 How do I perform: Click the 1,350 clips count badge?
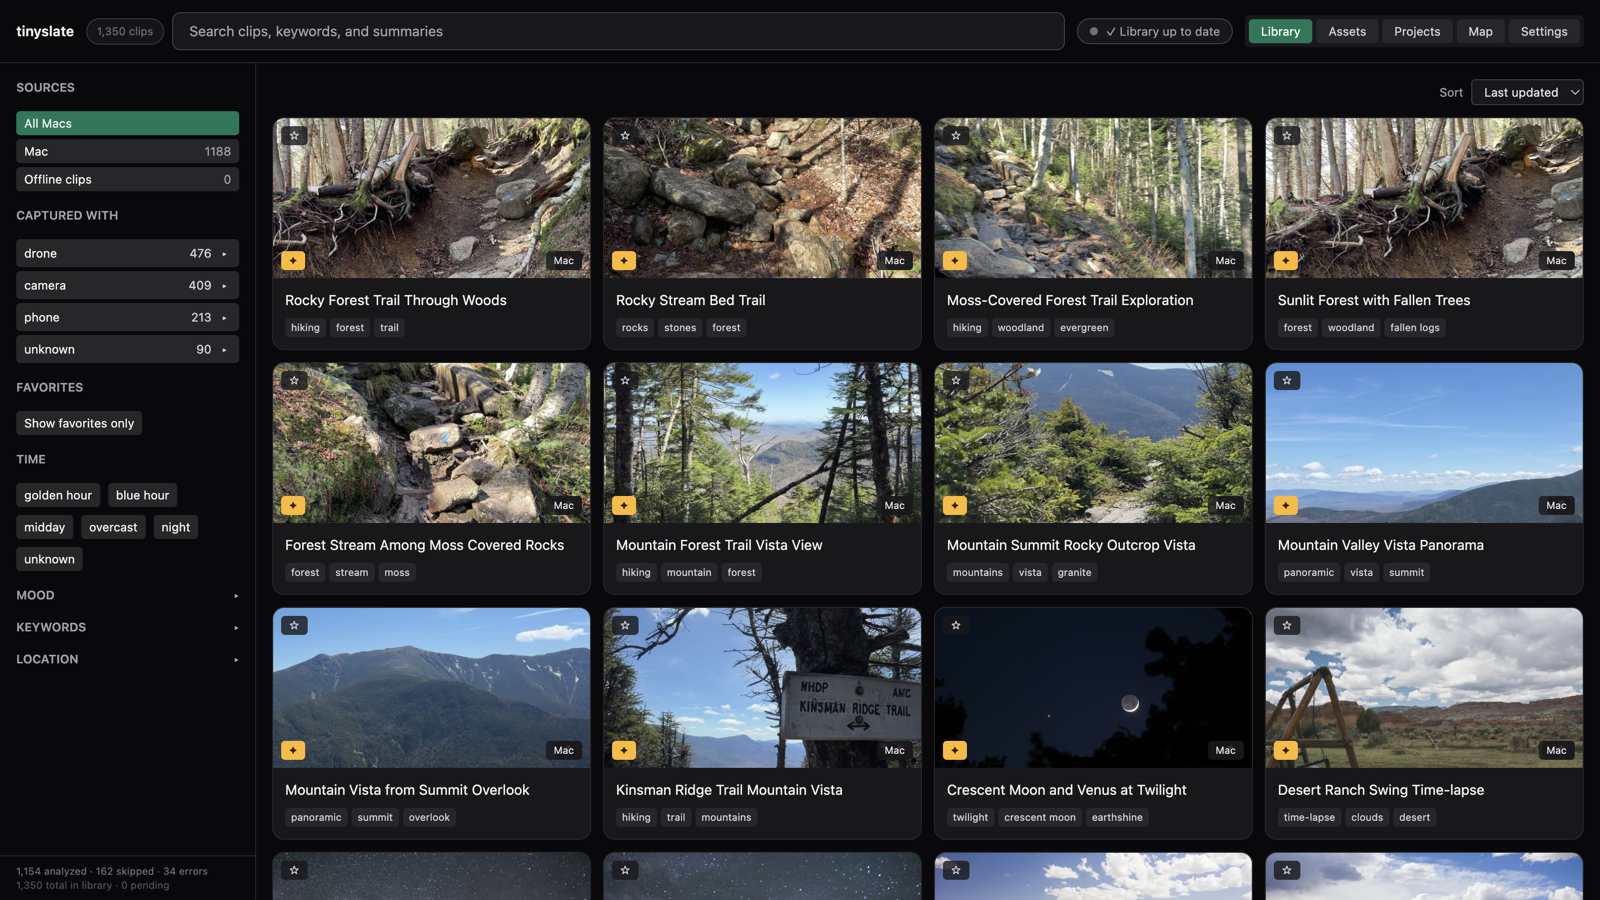tap(125, 31)
